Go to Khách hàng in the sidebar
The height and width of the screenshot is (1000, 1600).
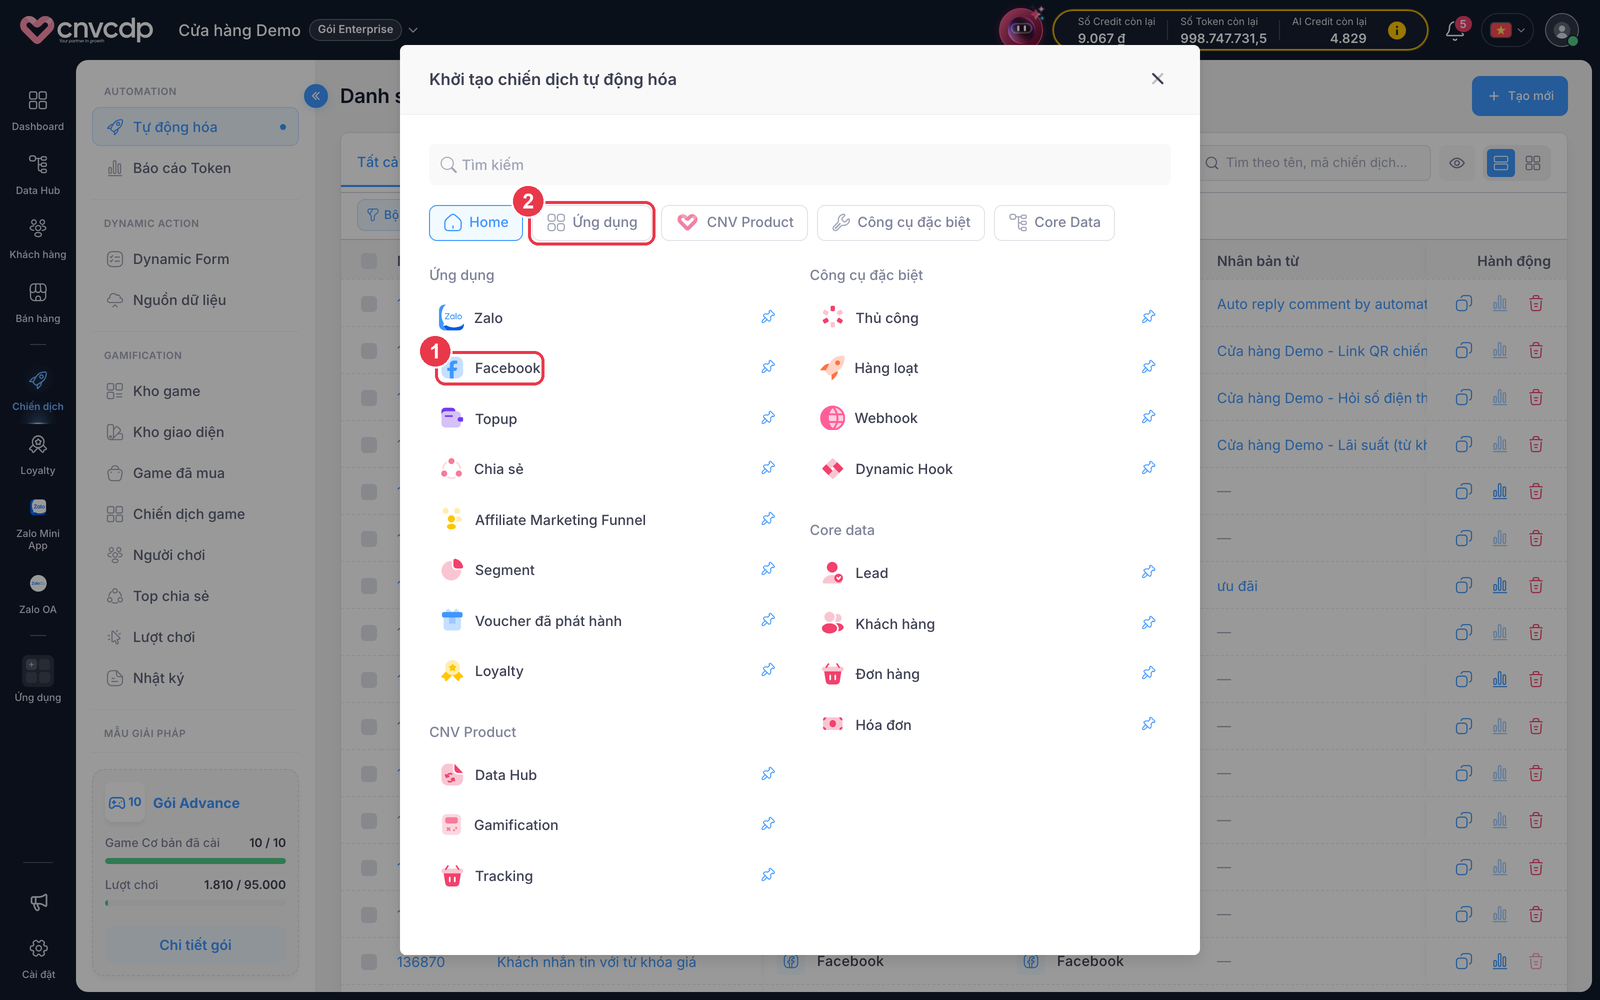click(x=38, y=238)
